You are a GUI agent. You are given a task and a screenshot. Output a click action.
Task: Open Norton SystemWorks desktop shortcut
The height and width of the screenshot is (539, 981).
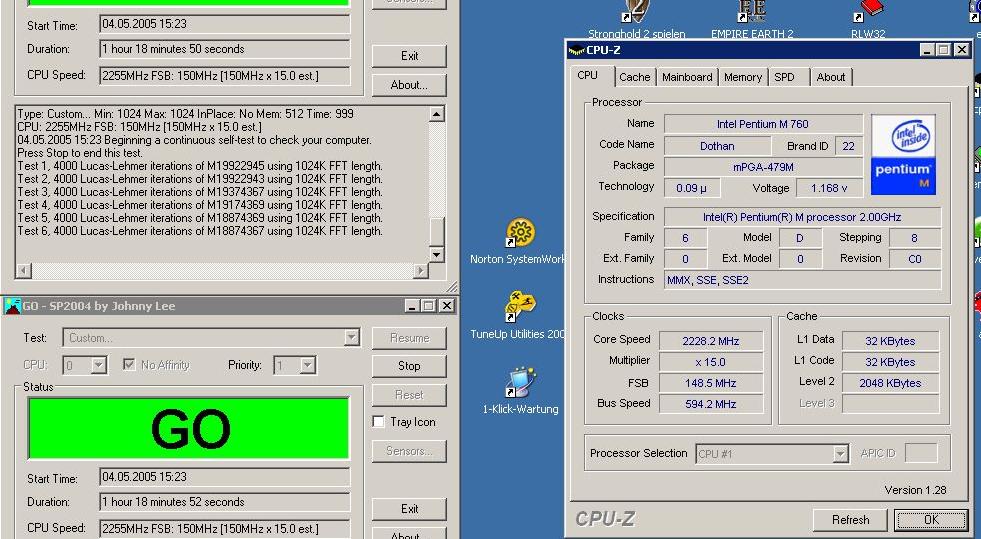point(521,233)
